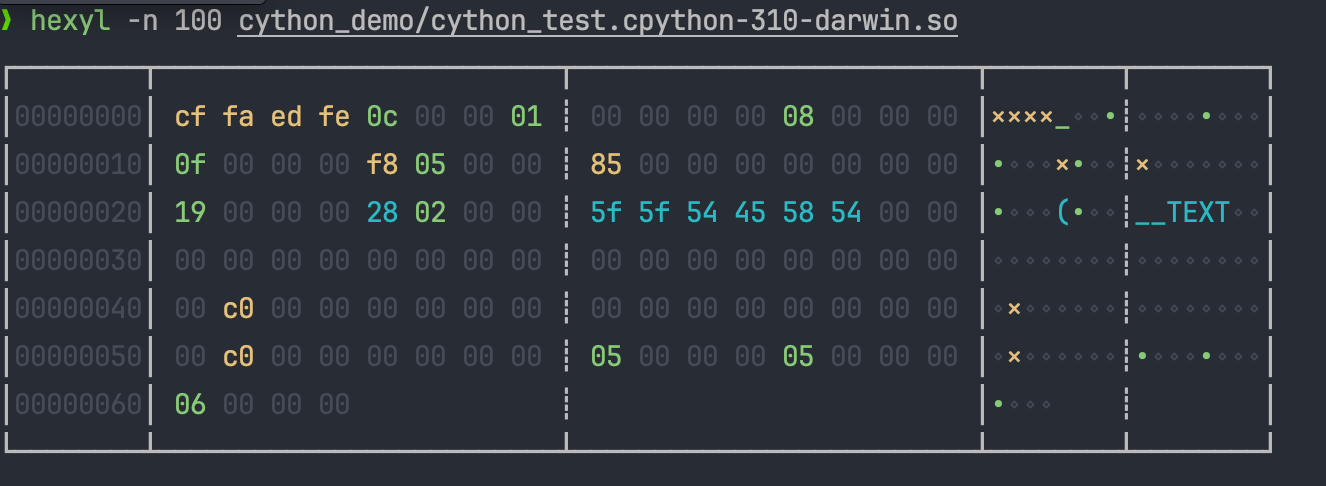Click the green 0c byte

pyautogui.click(x=382, y=117)
